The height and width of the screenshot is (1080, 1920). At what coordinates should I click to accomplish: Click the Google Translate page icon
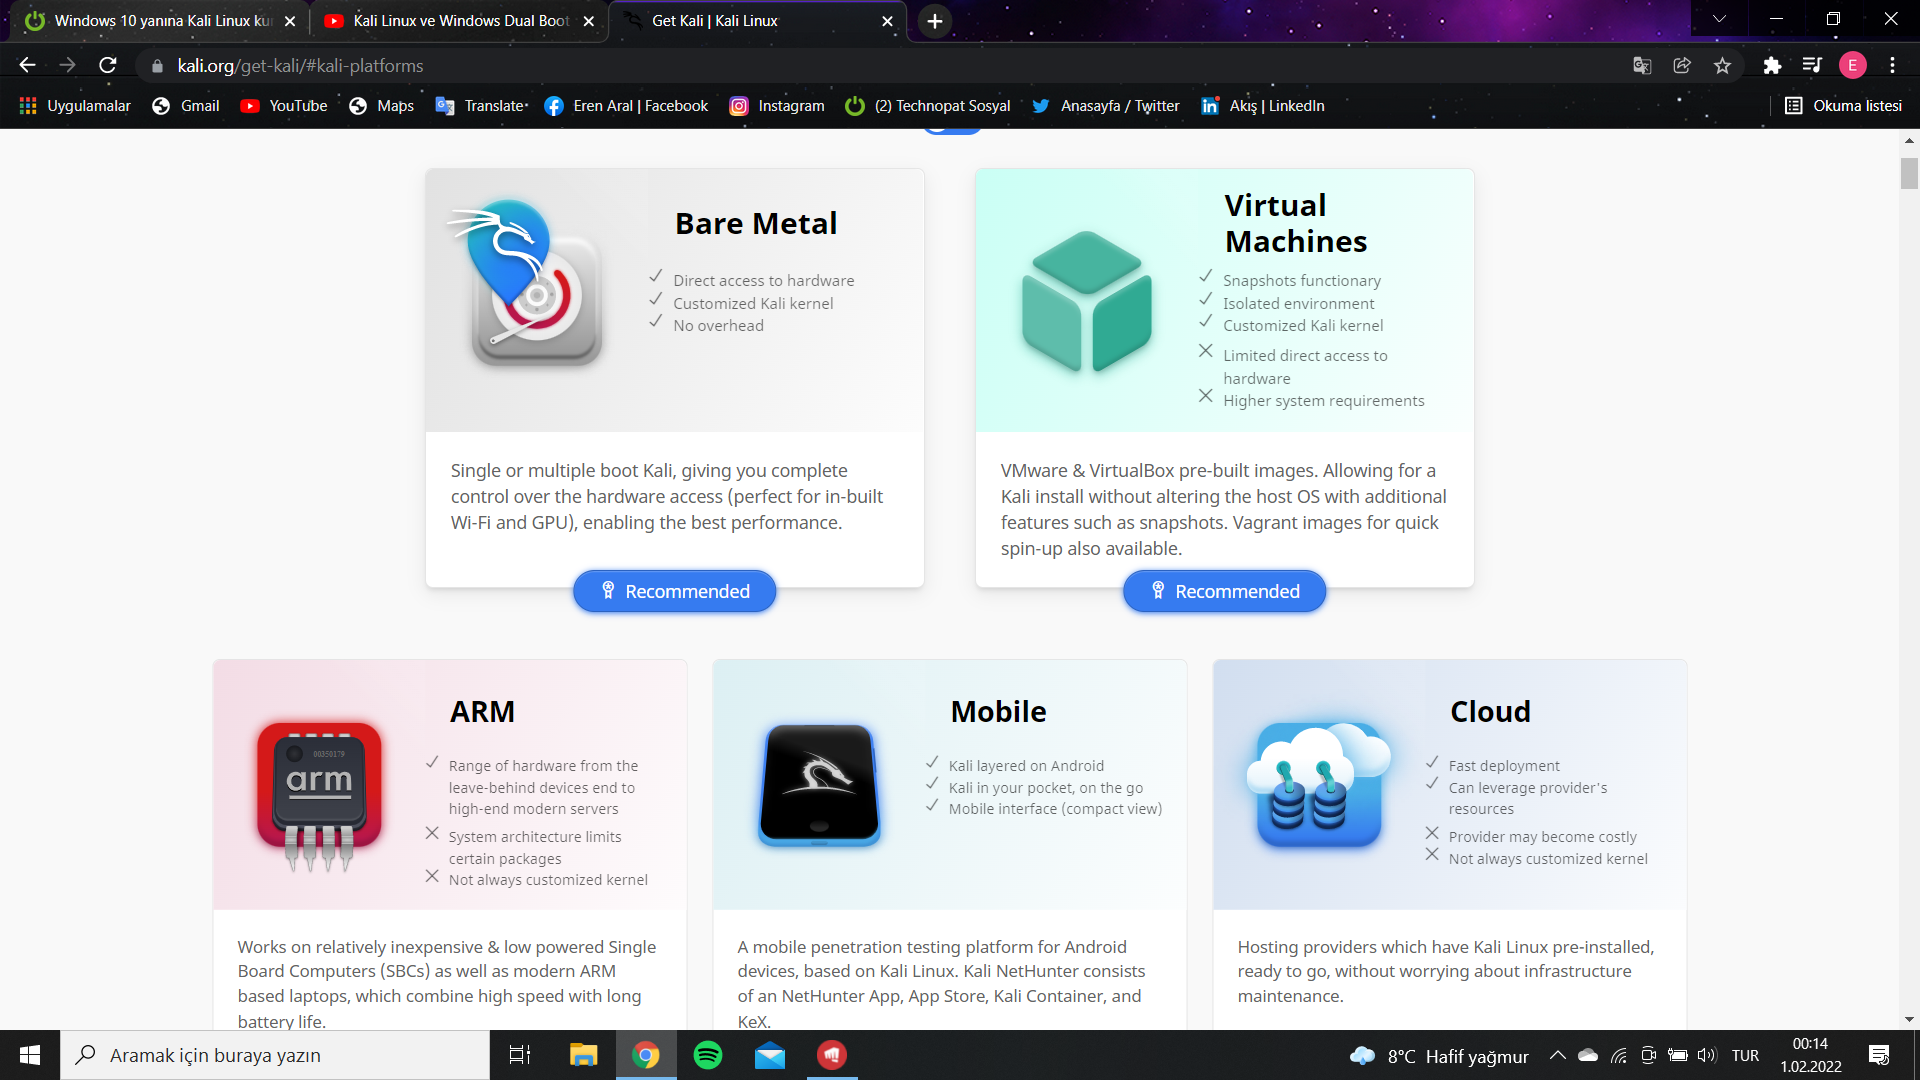point(1642,66)
